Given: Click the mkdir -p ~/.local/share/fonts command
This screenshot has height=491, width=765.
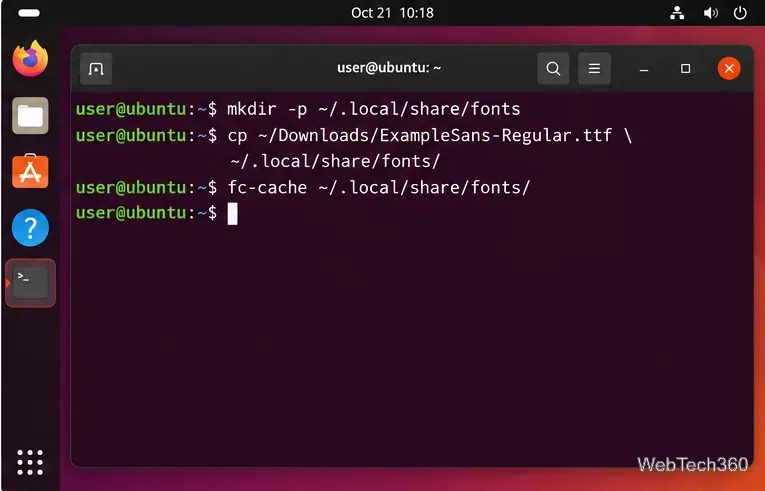Looking at the screenshot, I should tap(374, 109).
